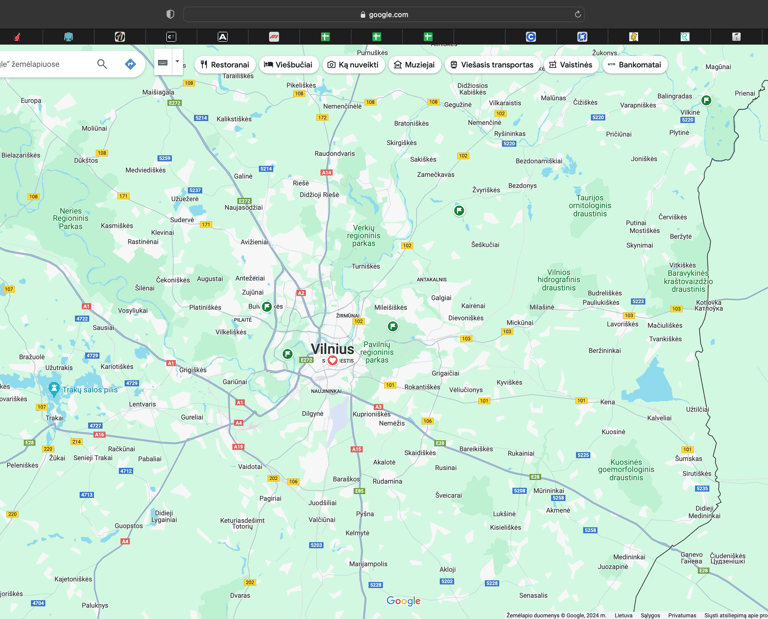The width and height of the screenshot is (768, 619).
Task: Click the Lietuva link in footer
Action: 623,616
